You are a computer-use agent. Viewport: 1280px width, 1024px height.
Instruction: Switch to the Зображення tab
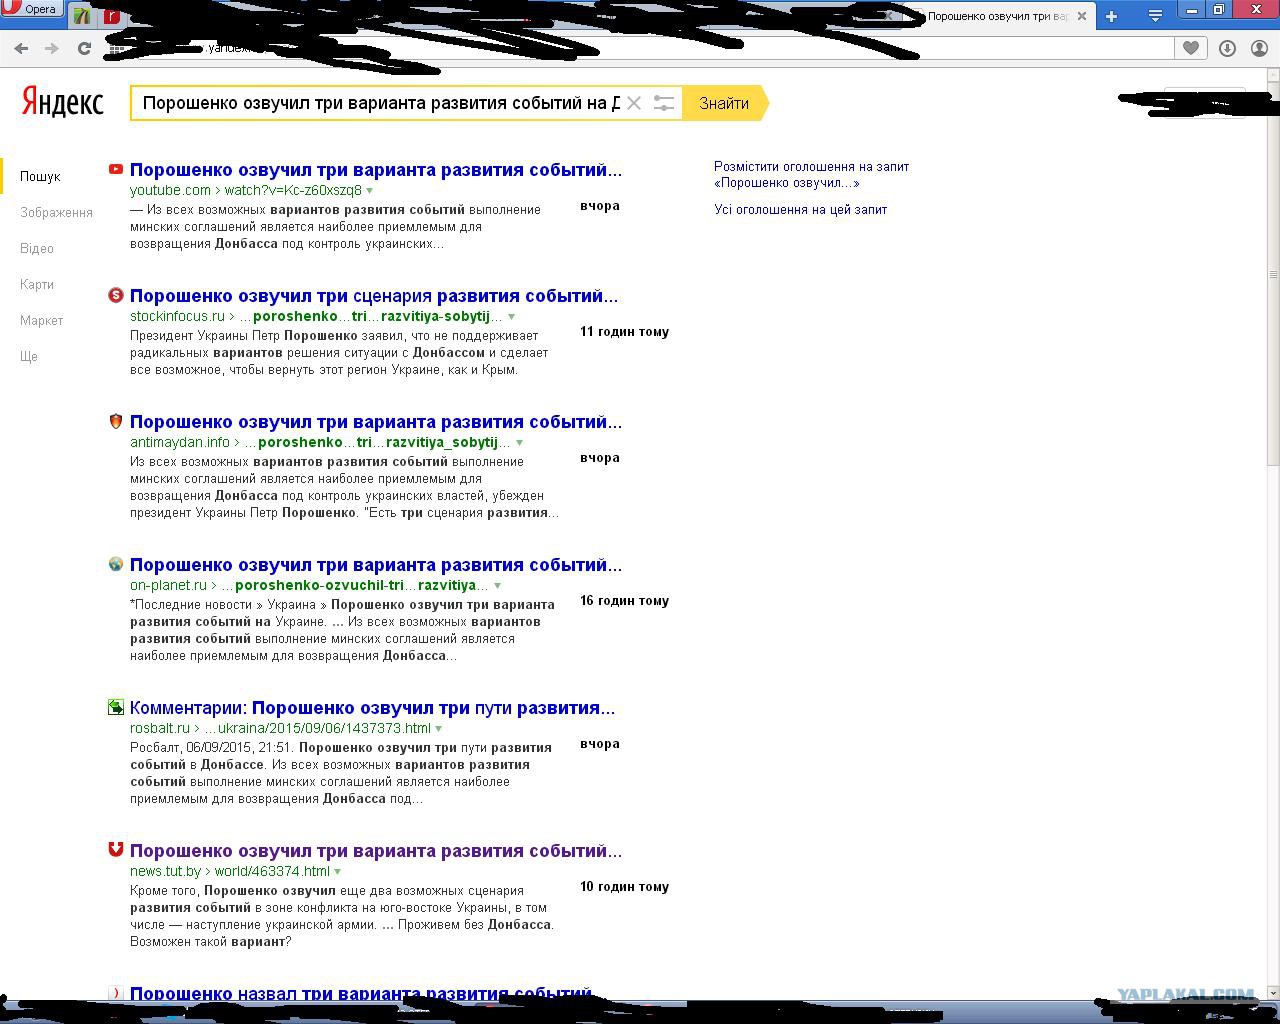pos(56,212)
